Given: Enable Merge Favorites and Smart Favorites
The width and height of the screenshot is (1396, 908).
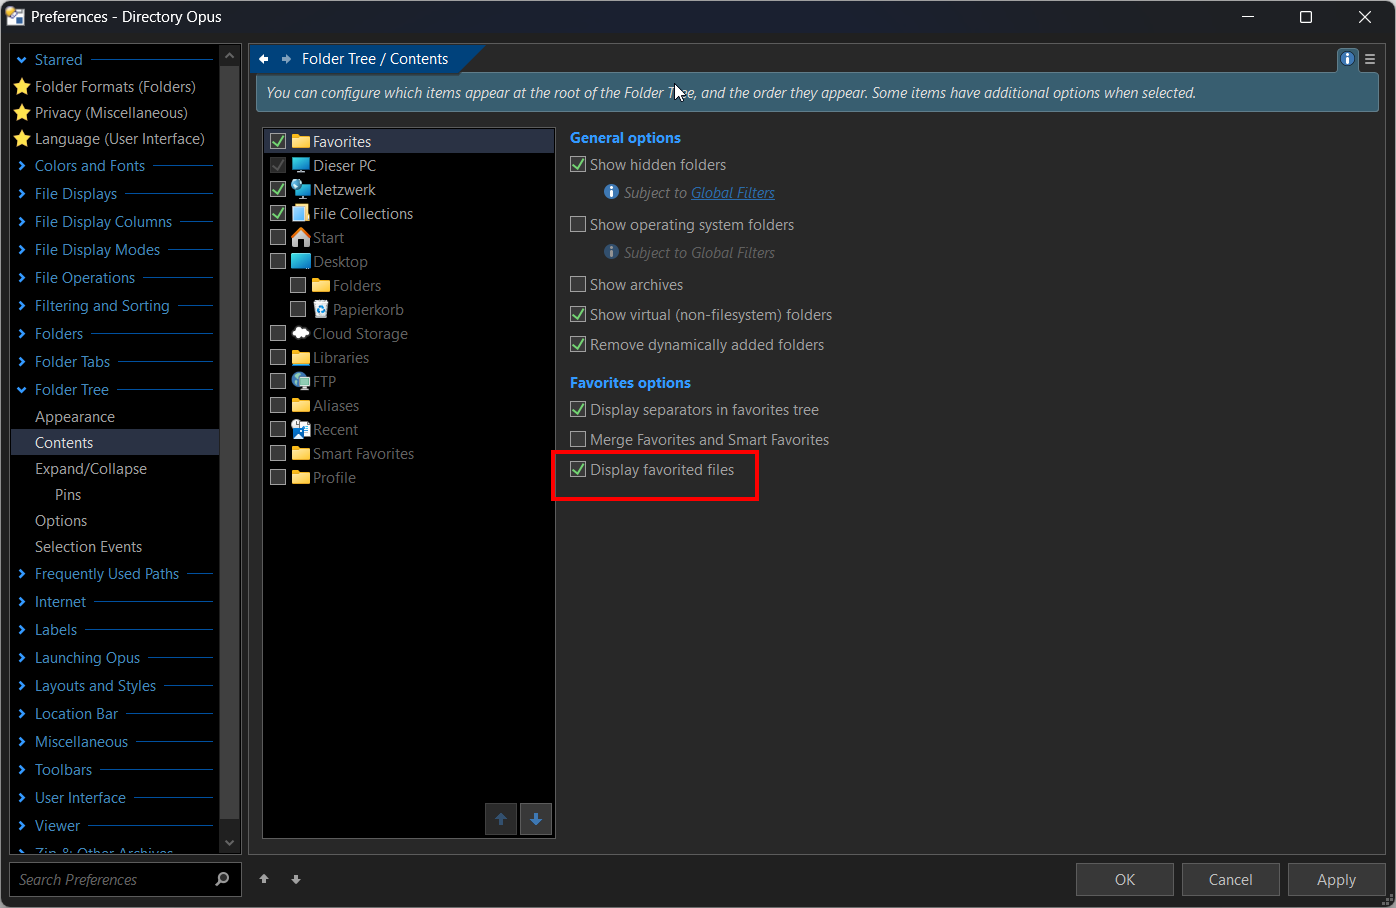Looking at the screenshot, I should tap(578, 439).
